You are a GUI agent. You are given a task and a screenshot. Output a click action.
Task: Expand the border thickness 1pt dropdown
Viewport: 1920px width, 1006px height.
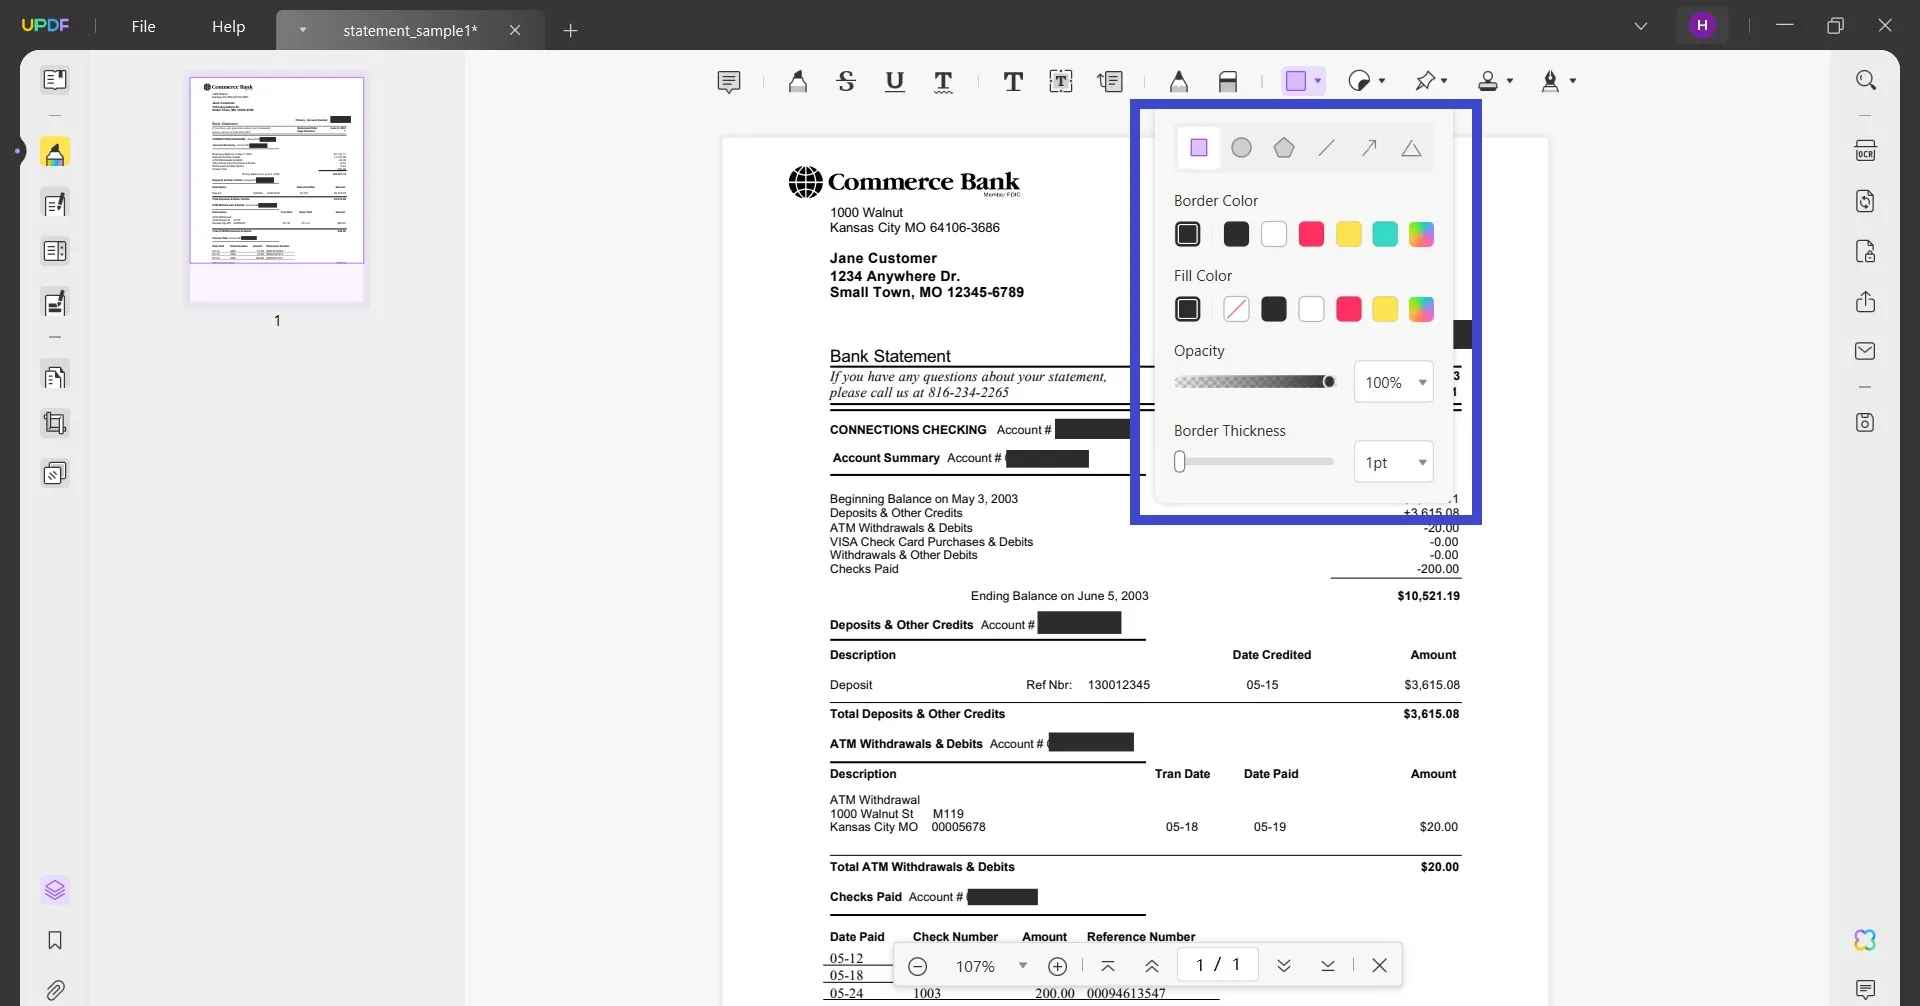click(1394, 462)
